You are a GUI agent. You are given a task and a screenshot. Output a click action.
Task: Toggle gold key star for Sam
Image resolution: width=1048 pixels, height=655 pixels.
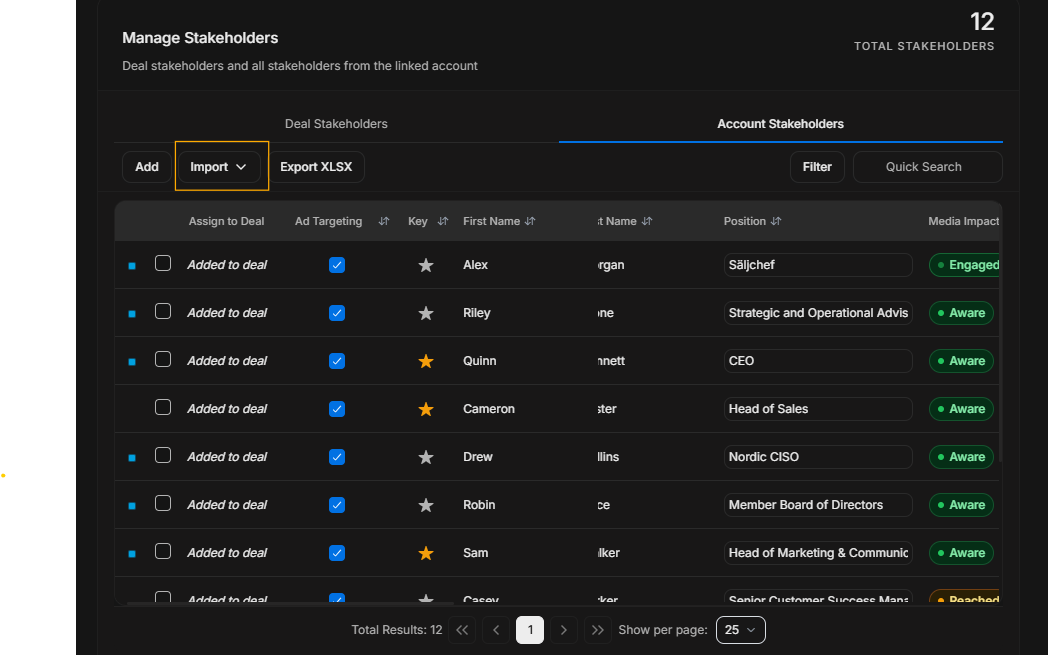pyautogui.click(x=426, y=553)
